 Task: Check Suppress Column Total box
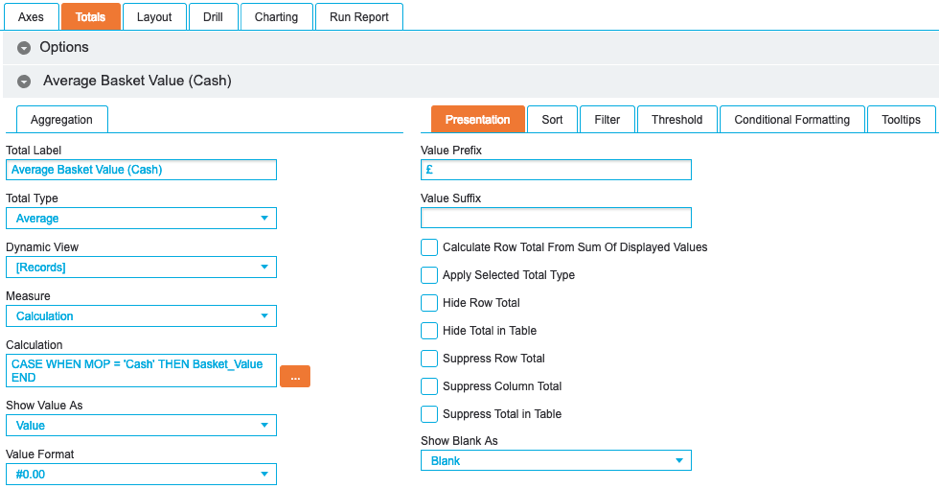[x=429, y=386]
